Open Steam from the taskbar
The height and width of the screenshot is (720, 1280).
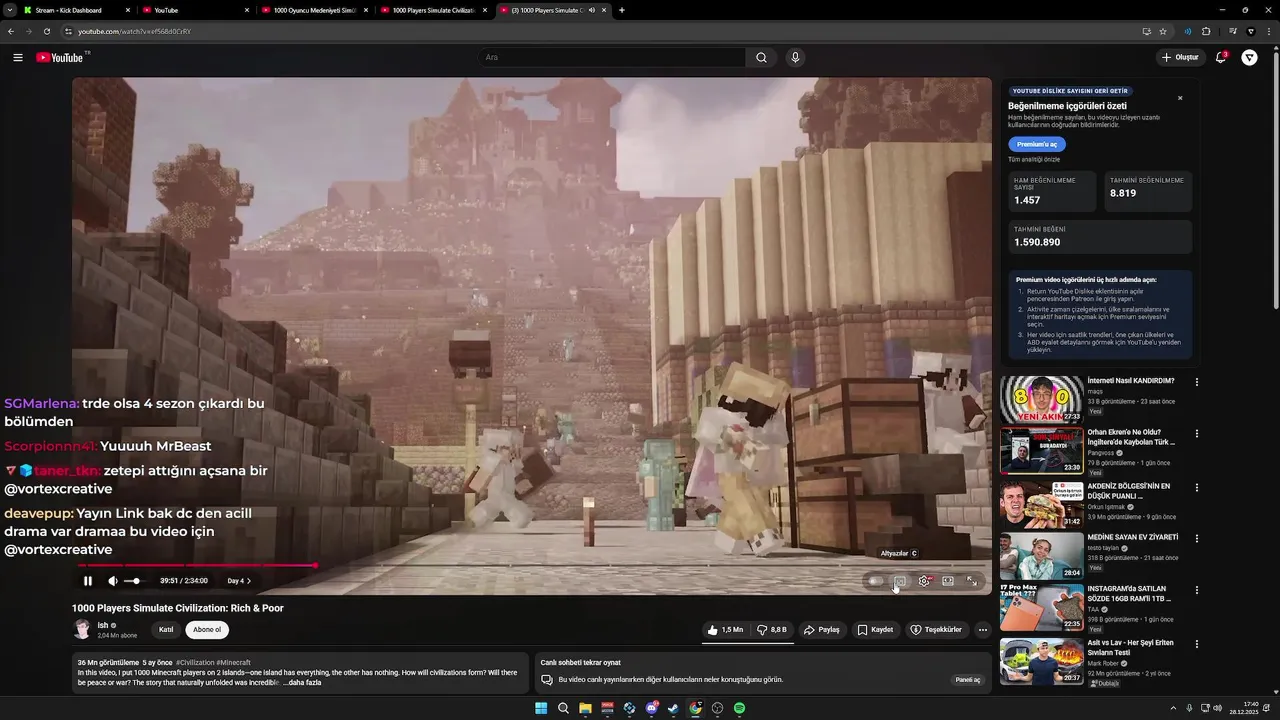pyautogui.click(x=673, y=708)
